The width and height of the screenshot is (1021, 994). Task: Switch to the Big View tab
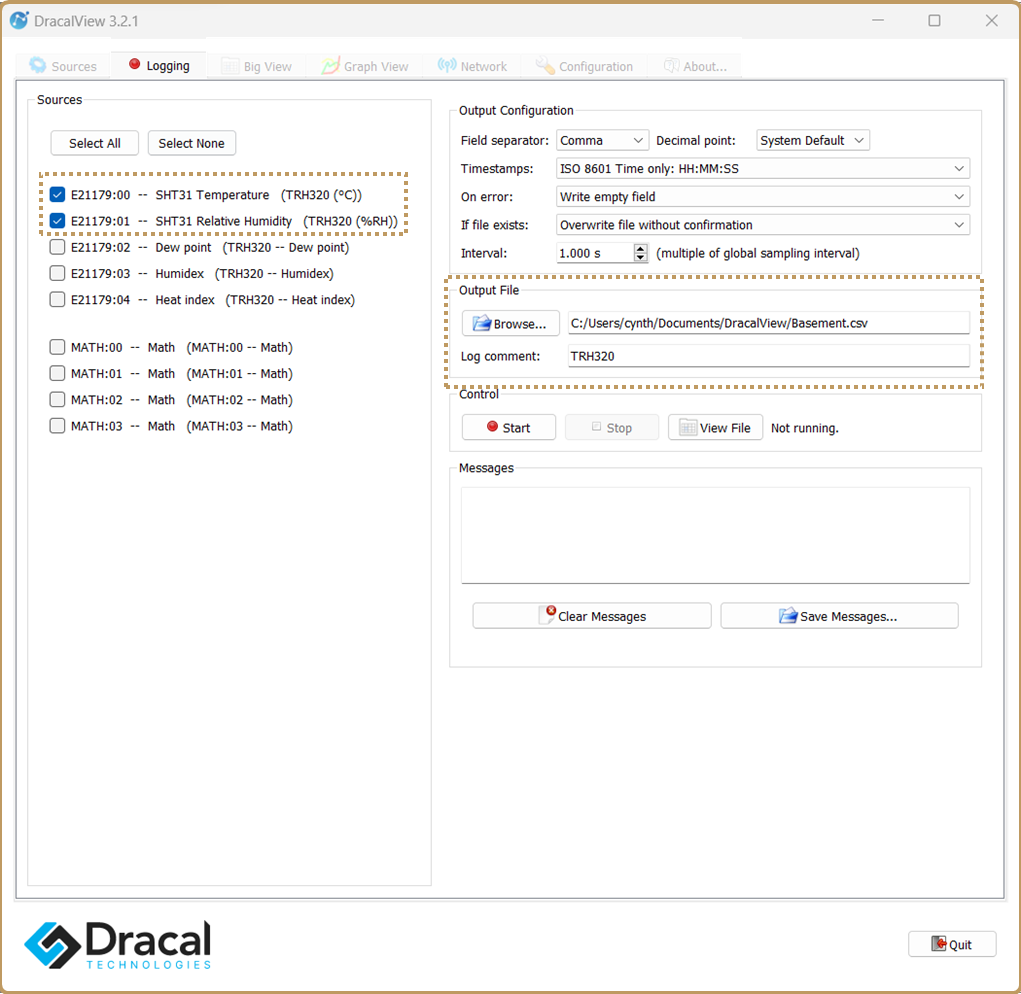pyautogui.click(x=257, y=66)
